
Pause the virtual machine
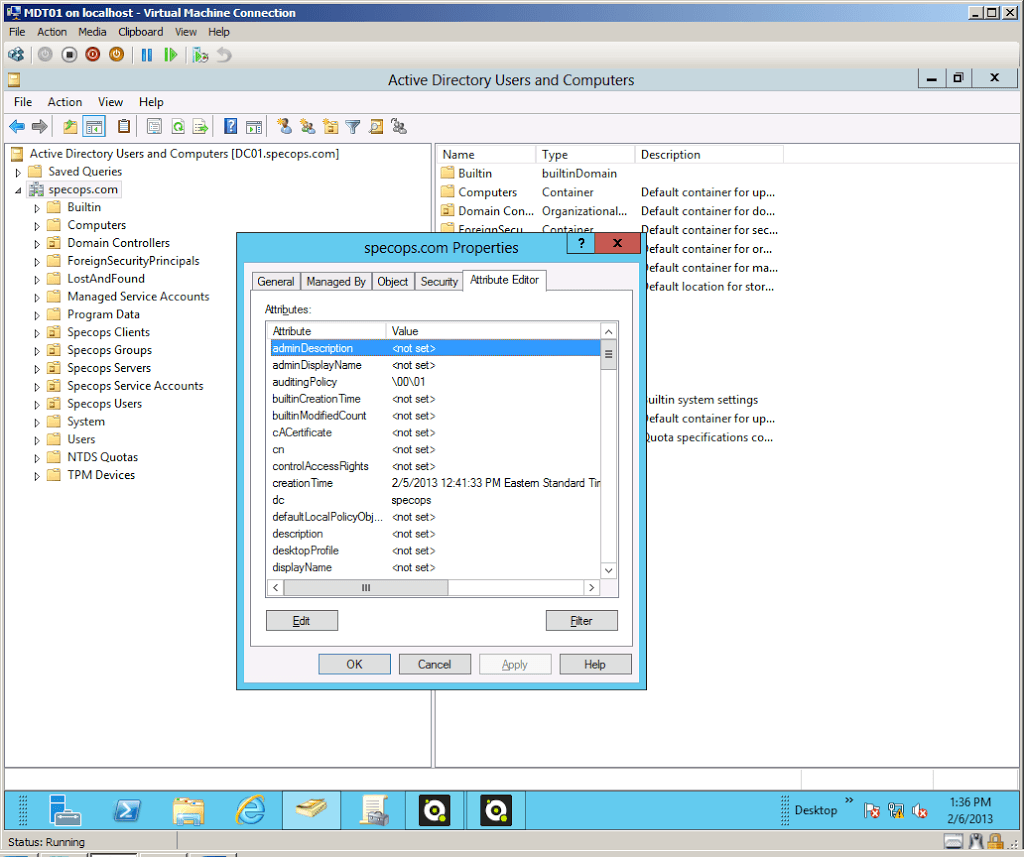point(147,55)
